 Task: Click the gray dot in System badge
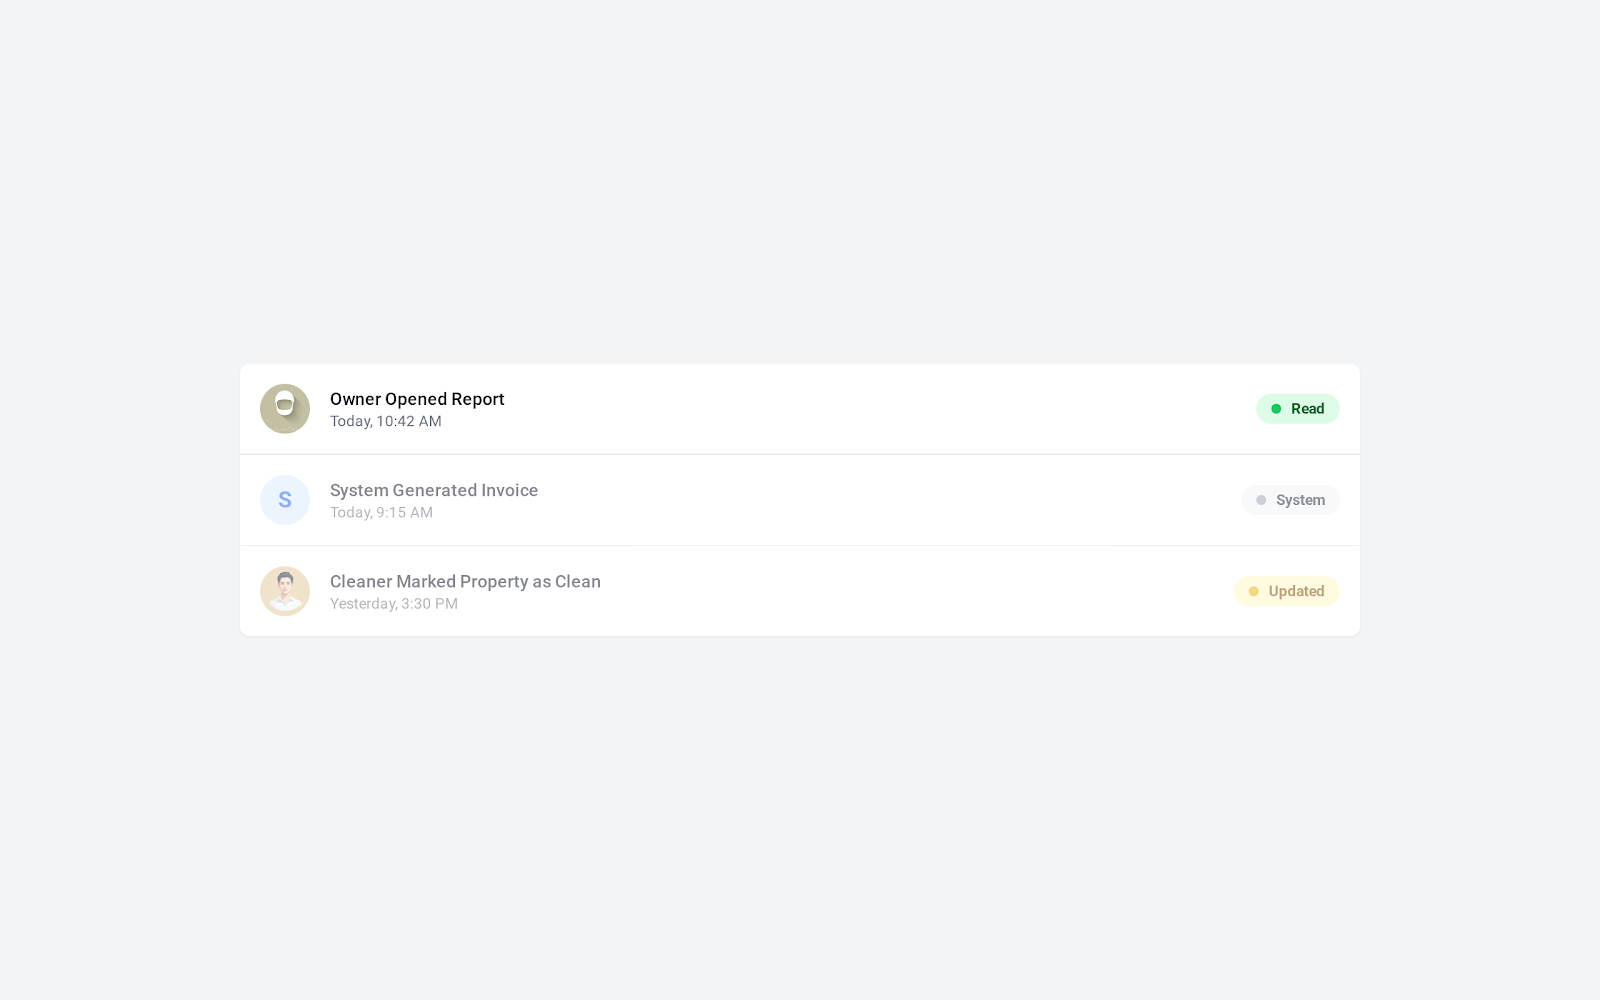point(1261,500)
